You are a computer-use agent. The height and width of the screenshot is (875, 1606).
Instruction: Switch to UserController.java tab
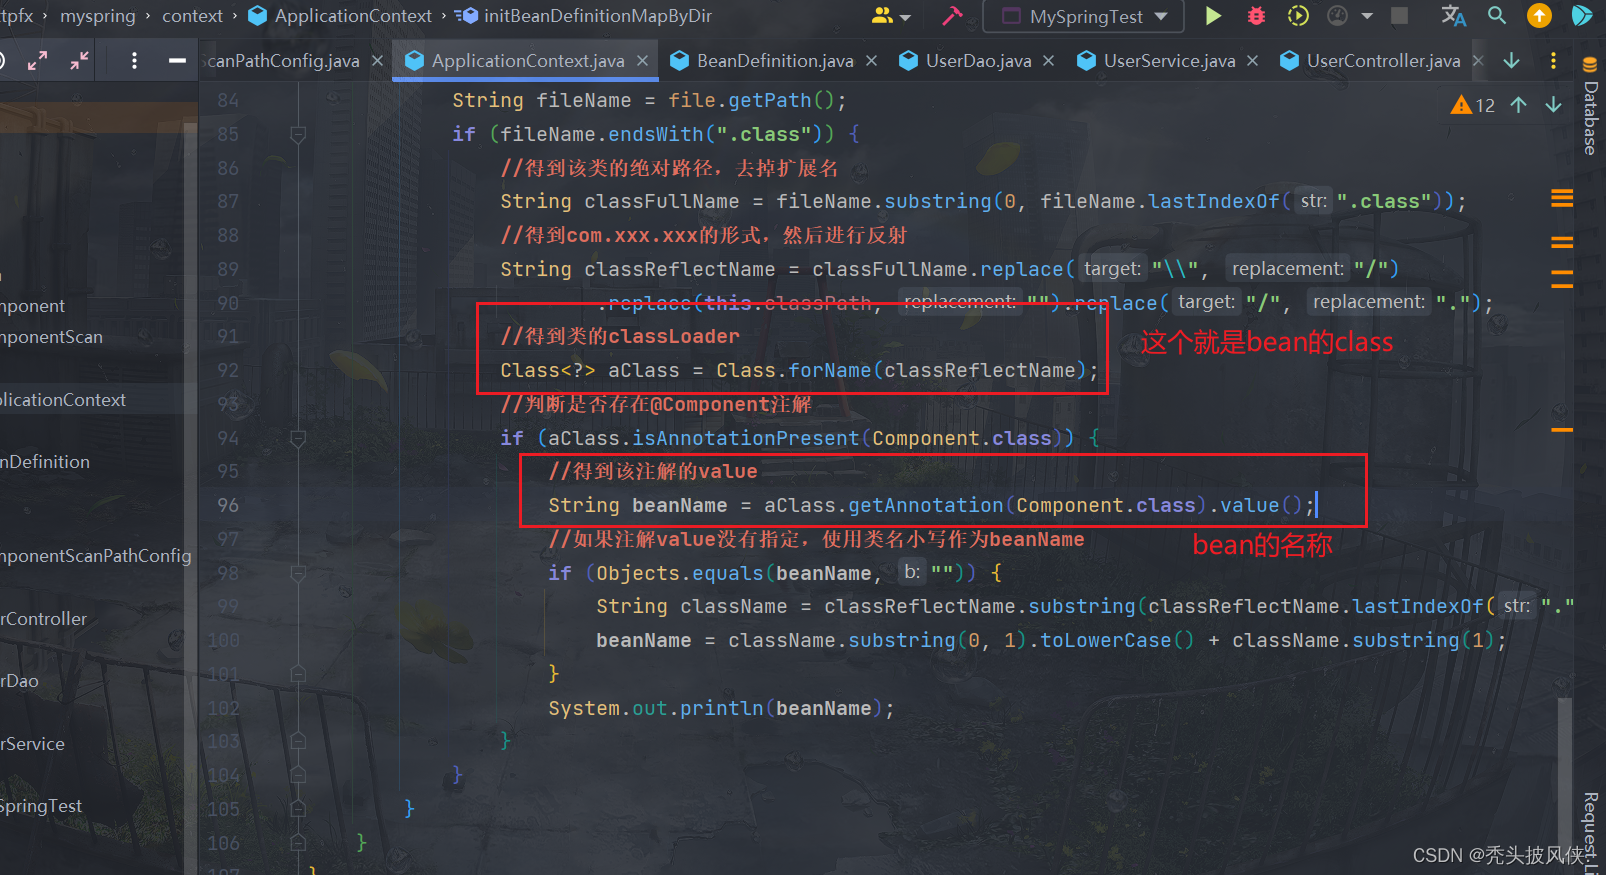[x=1383, y=61]
